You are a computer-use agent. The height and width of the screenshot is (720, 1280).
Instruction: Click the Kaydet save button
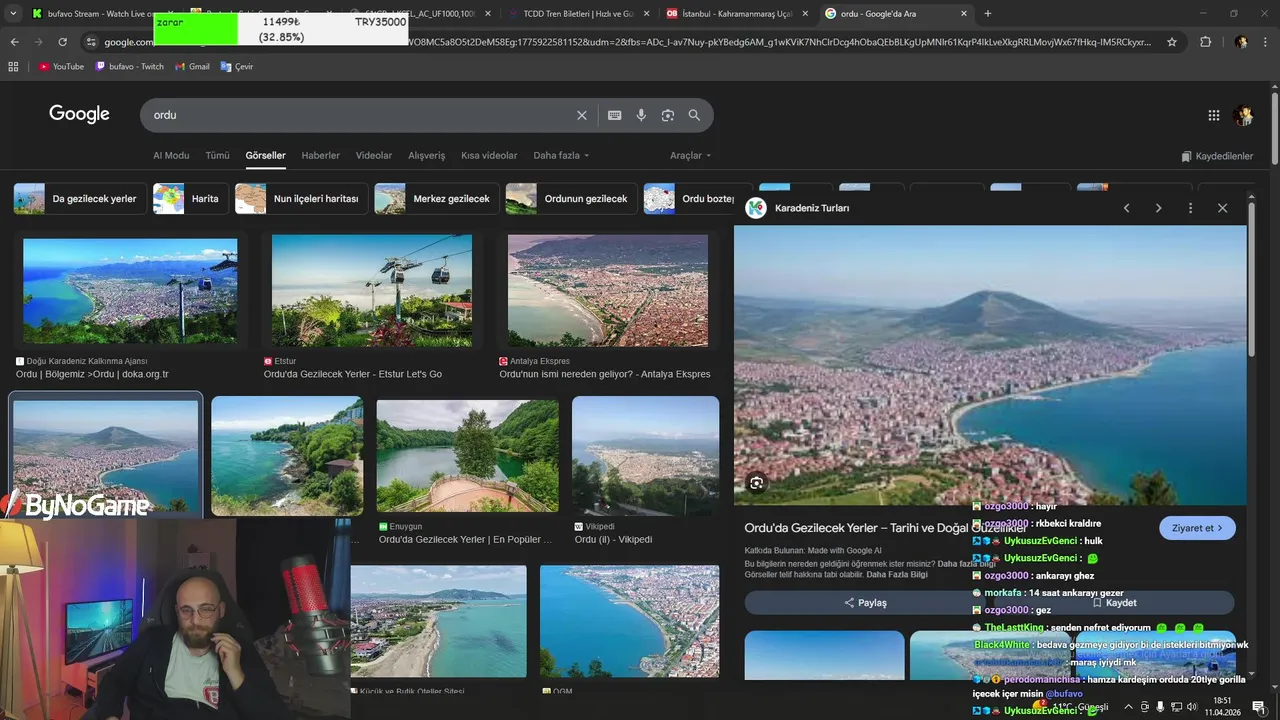pos(1114,603)
